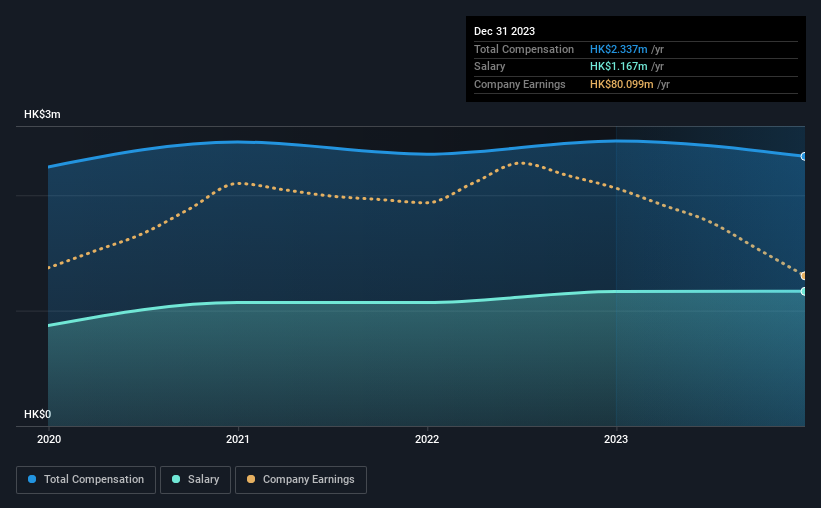
Task: Click the blue Total Compensation legend dot
Action: [32, 479]
